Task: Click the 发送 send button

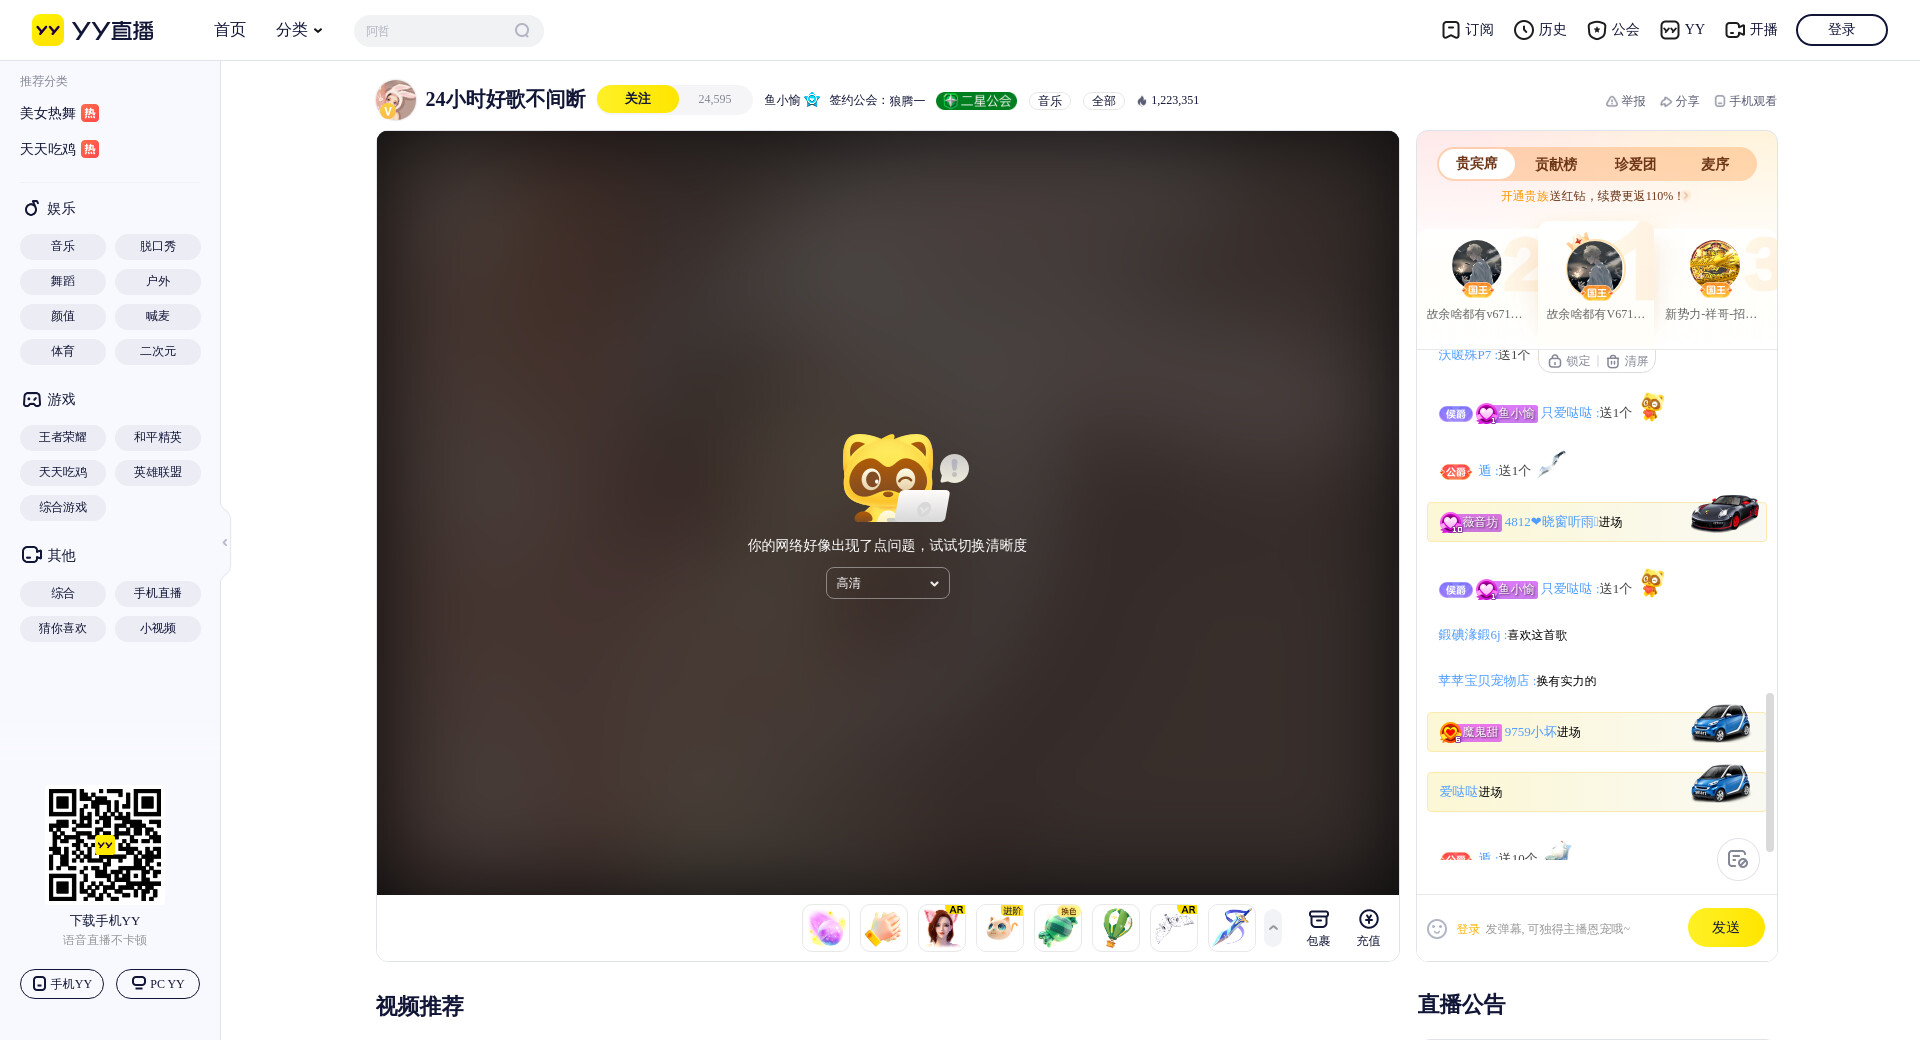Action: point(1726,928)
